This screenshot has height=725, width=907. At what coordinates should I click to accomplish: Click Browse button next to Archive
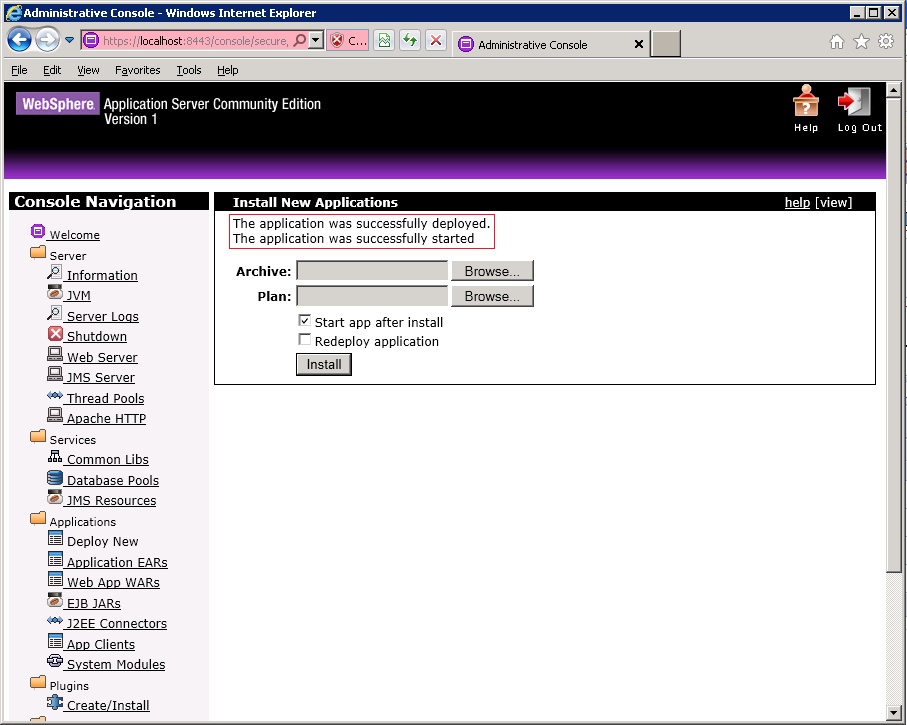coord(492,271)
